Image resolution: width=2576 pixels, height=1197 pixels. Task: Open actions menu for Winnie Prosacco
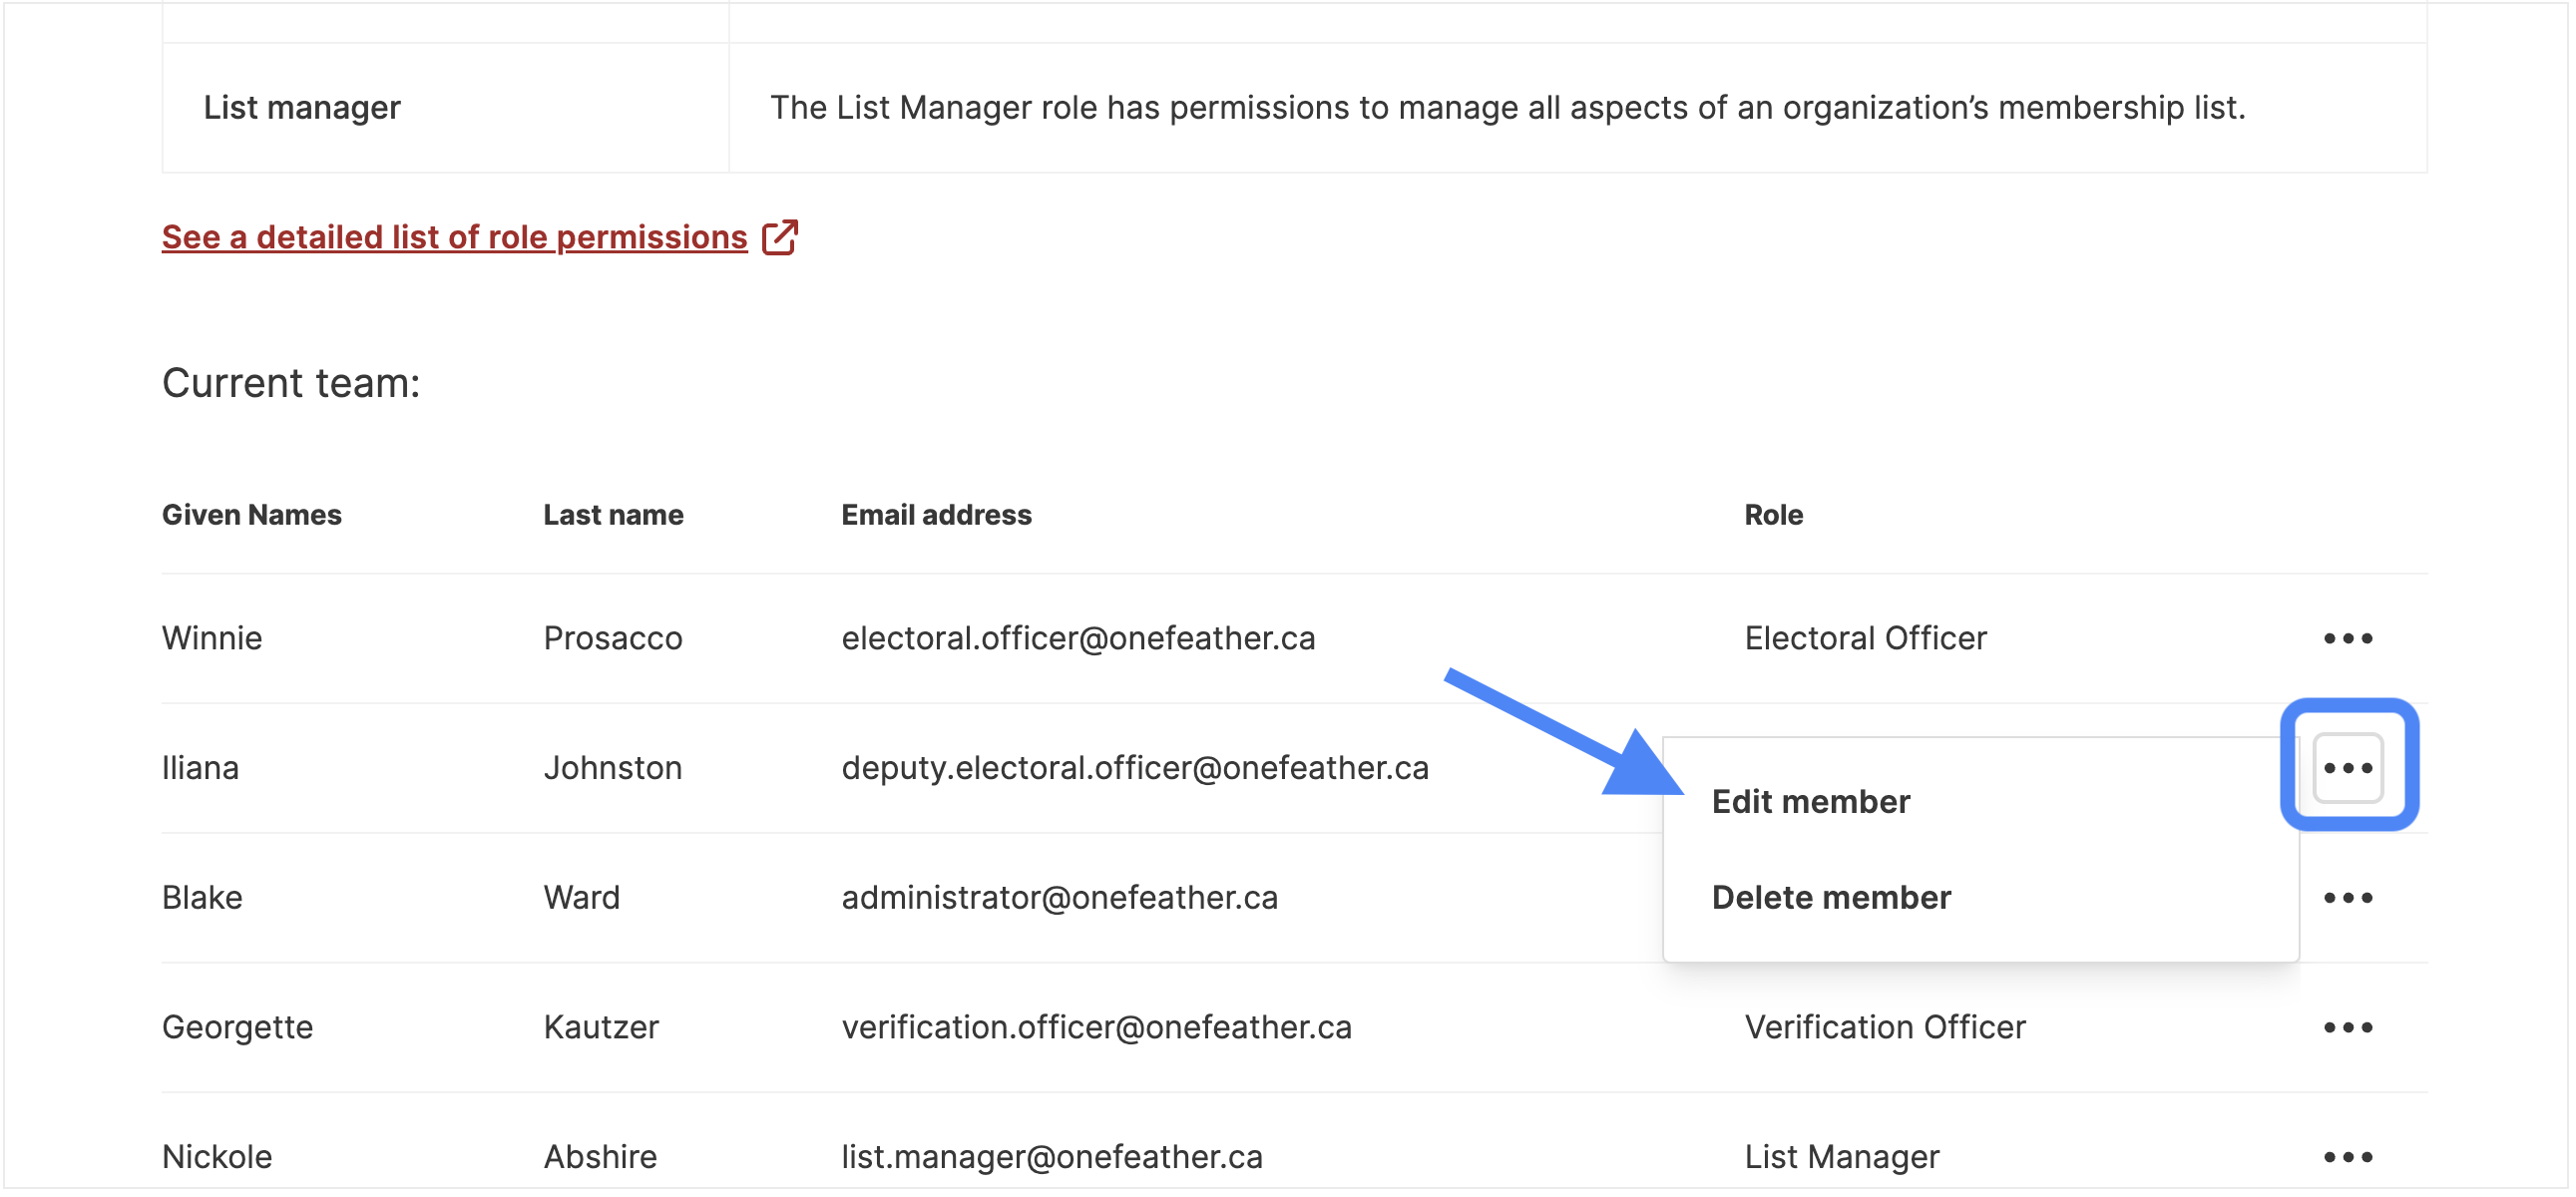pos(2348,638)
